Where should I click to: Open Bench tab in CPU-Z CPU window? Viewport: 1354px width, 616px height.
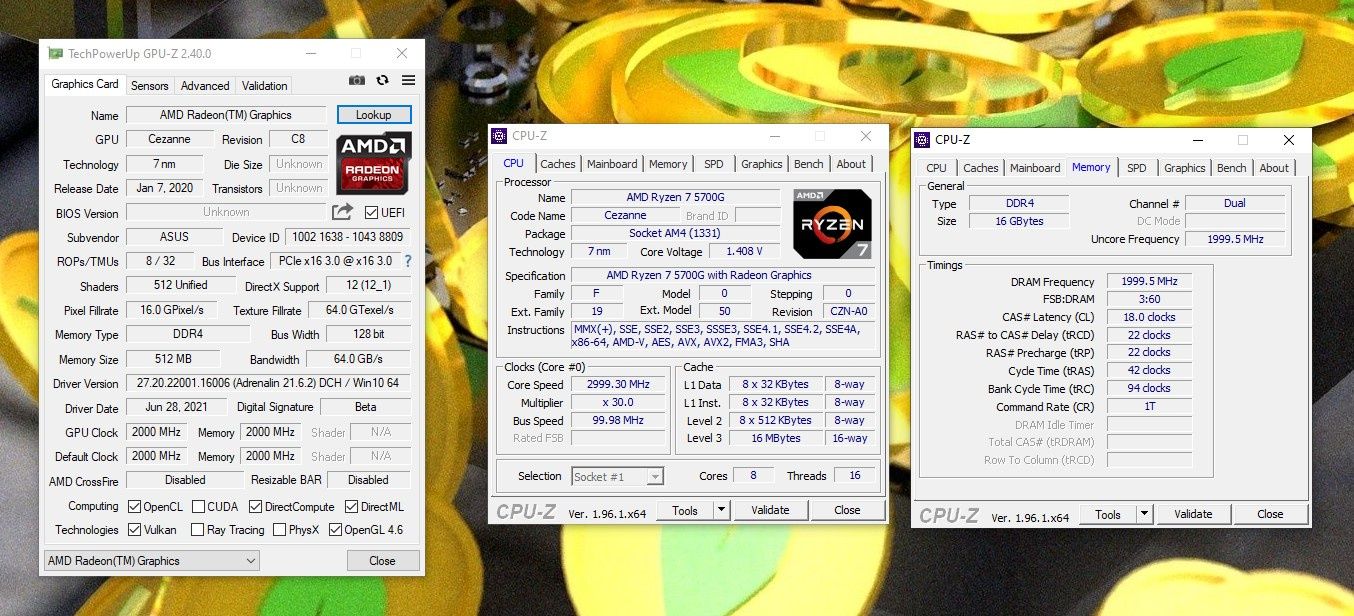coord(809,164)
